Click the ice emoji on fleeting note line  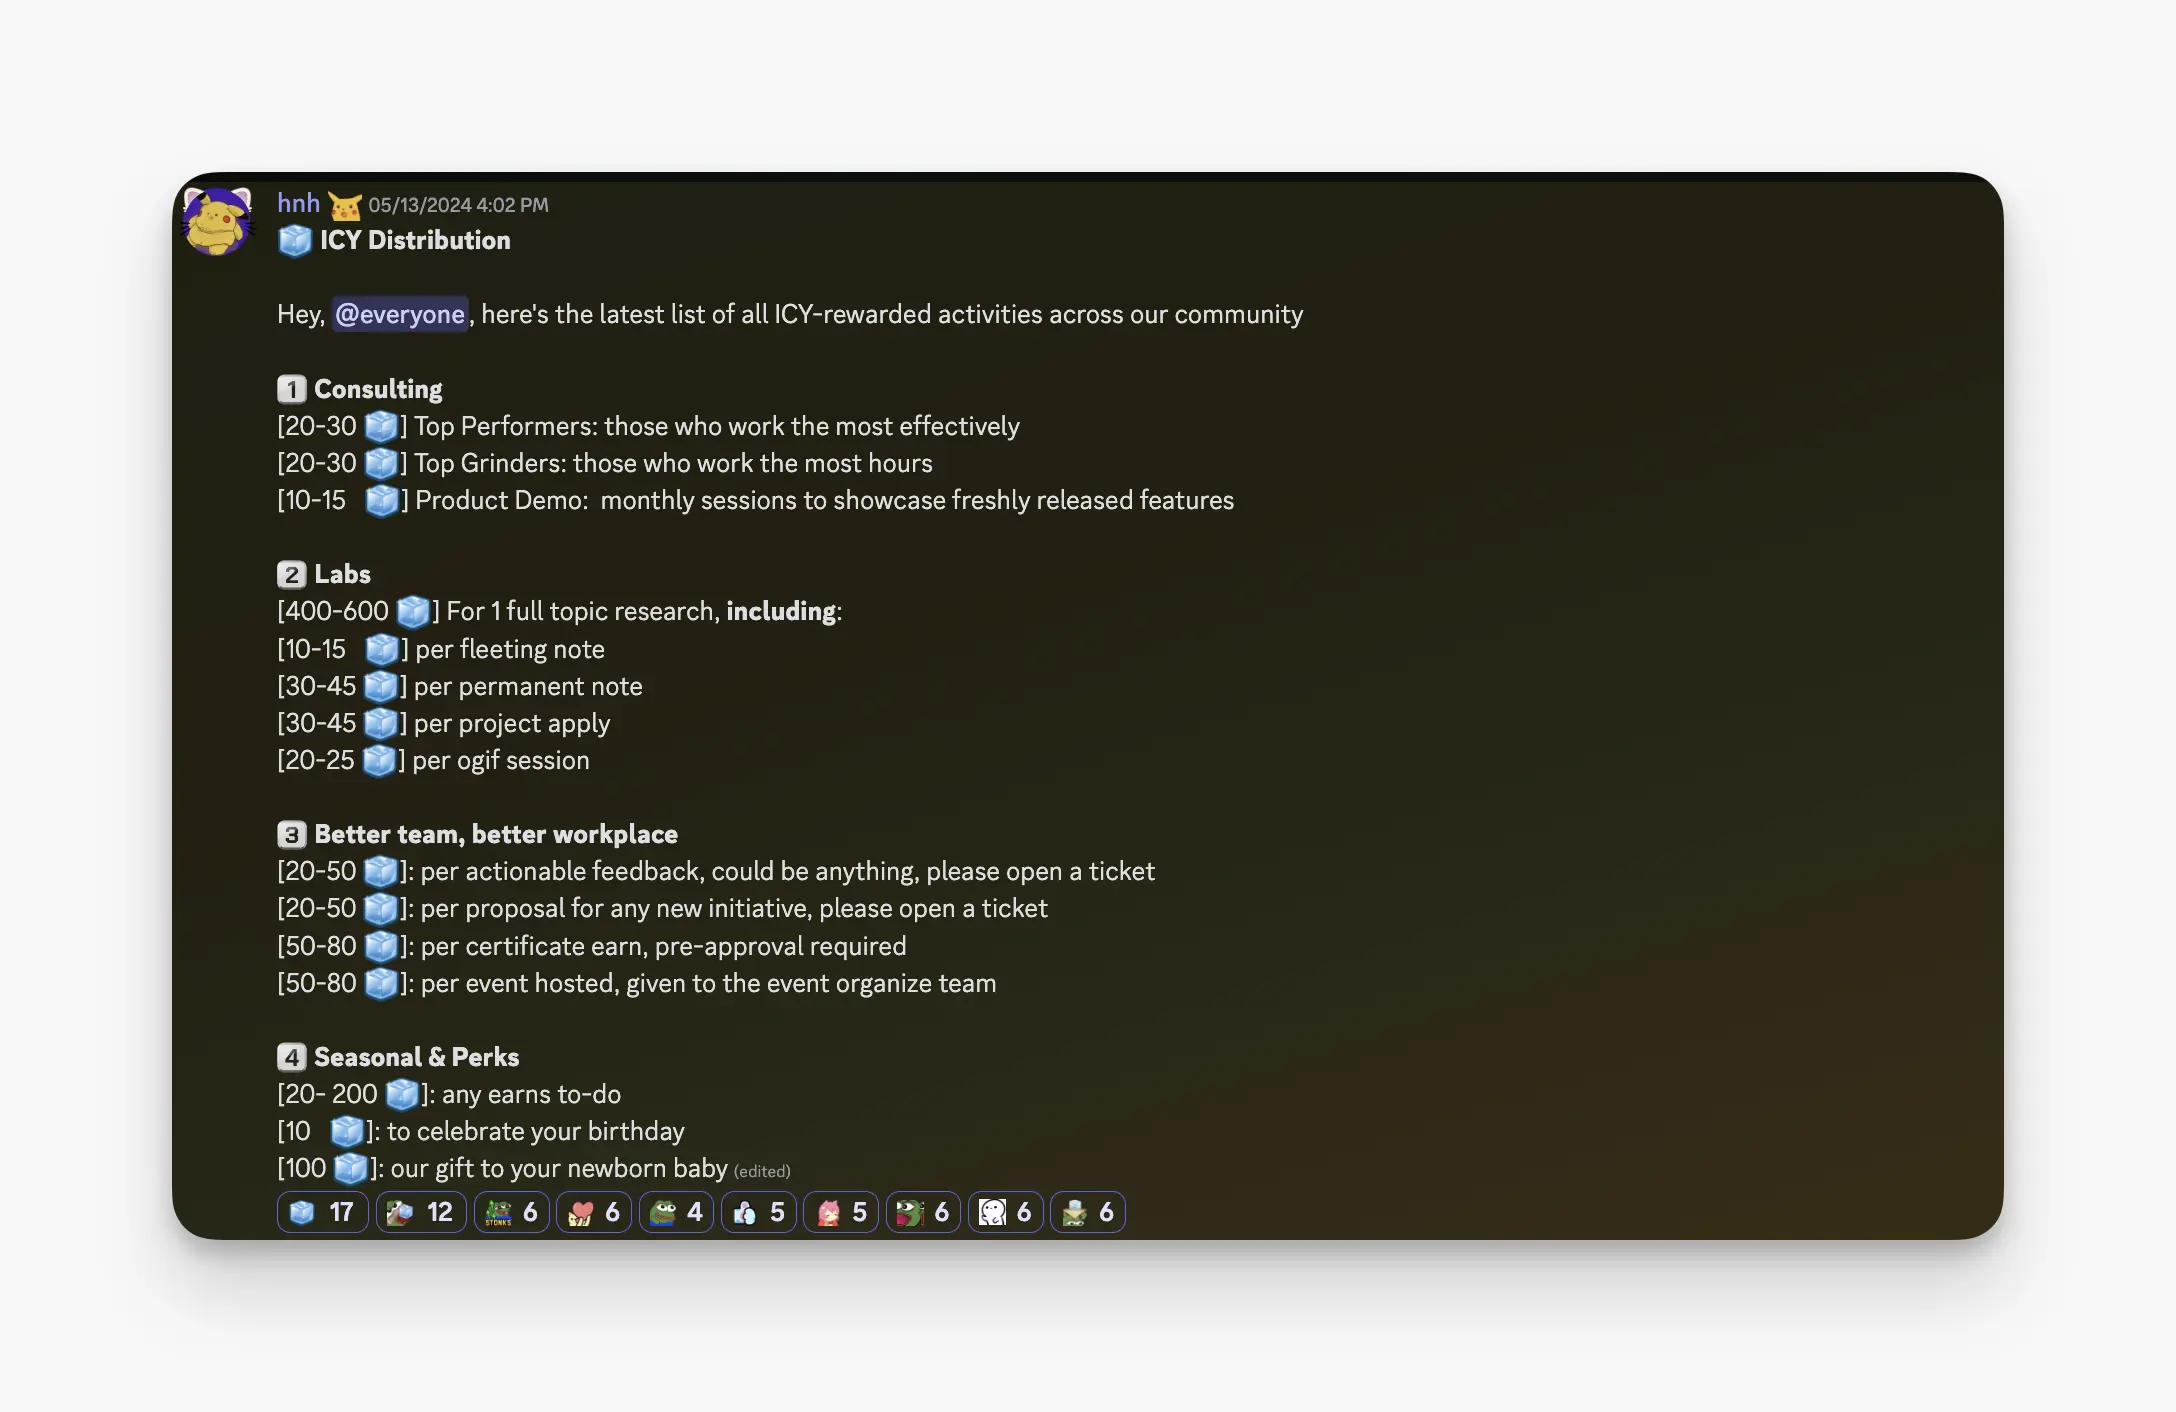(x=381, y=650)
